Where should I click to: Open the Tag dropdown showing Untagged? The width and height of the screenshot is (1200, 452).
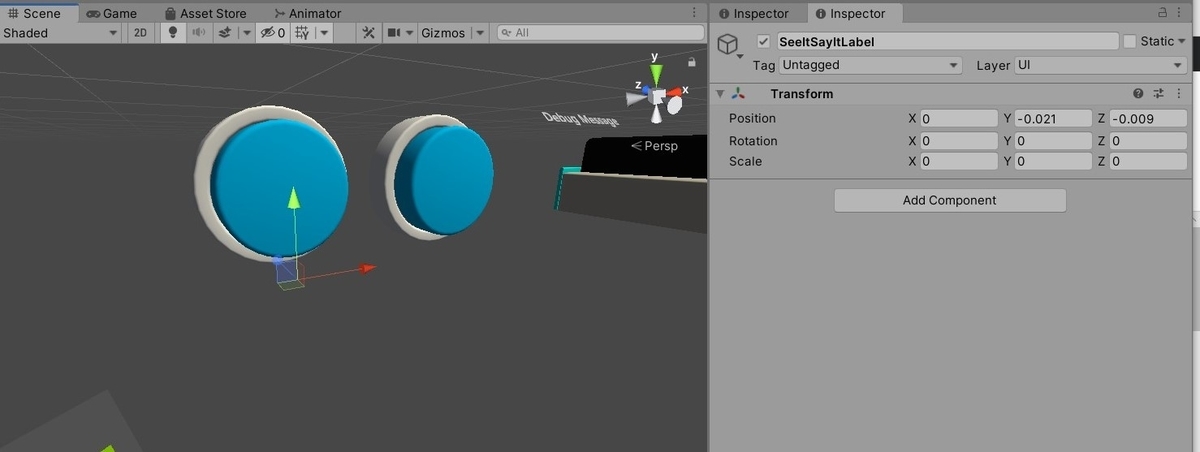[x=871, y=65]
